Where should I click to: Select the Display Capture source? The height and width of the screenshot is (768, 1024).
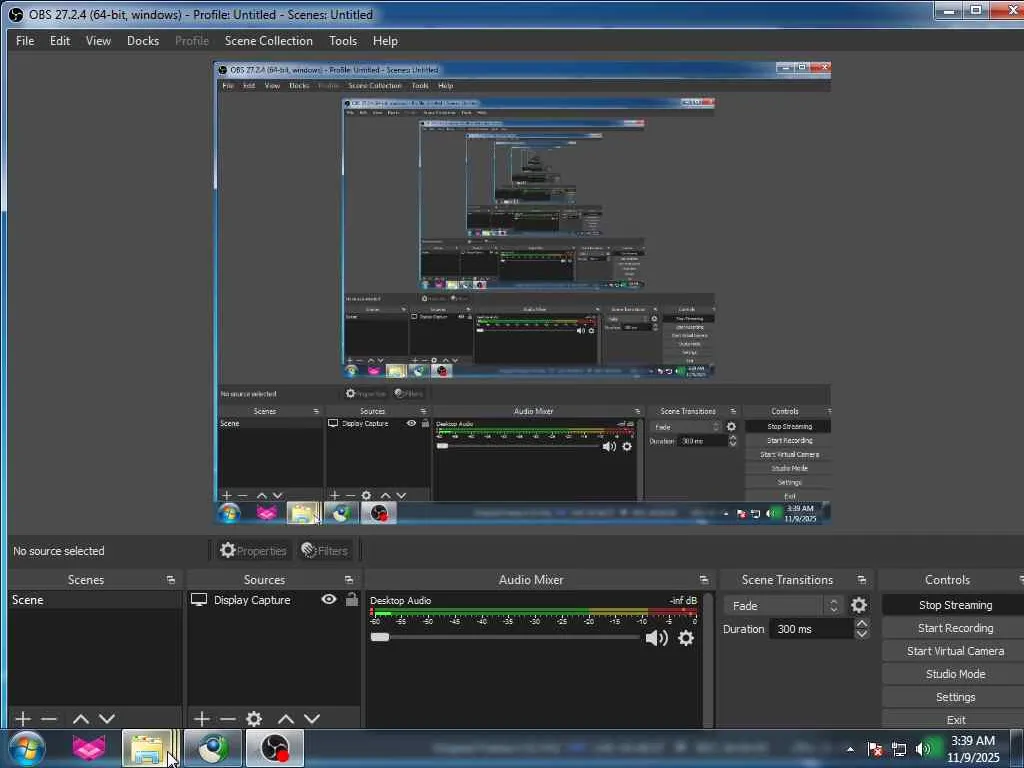coord(251,600)
